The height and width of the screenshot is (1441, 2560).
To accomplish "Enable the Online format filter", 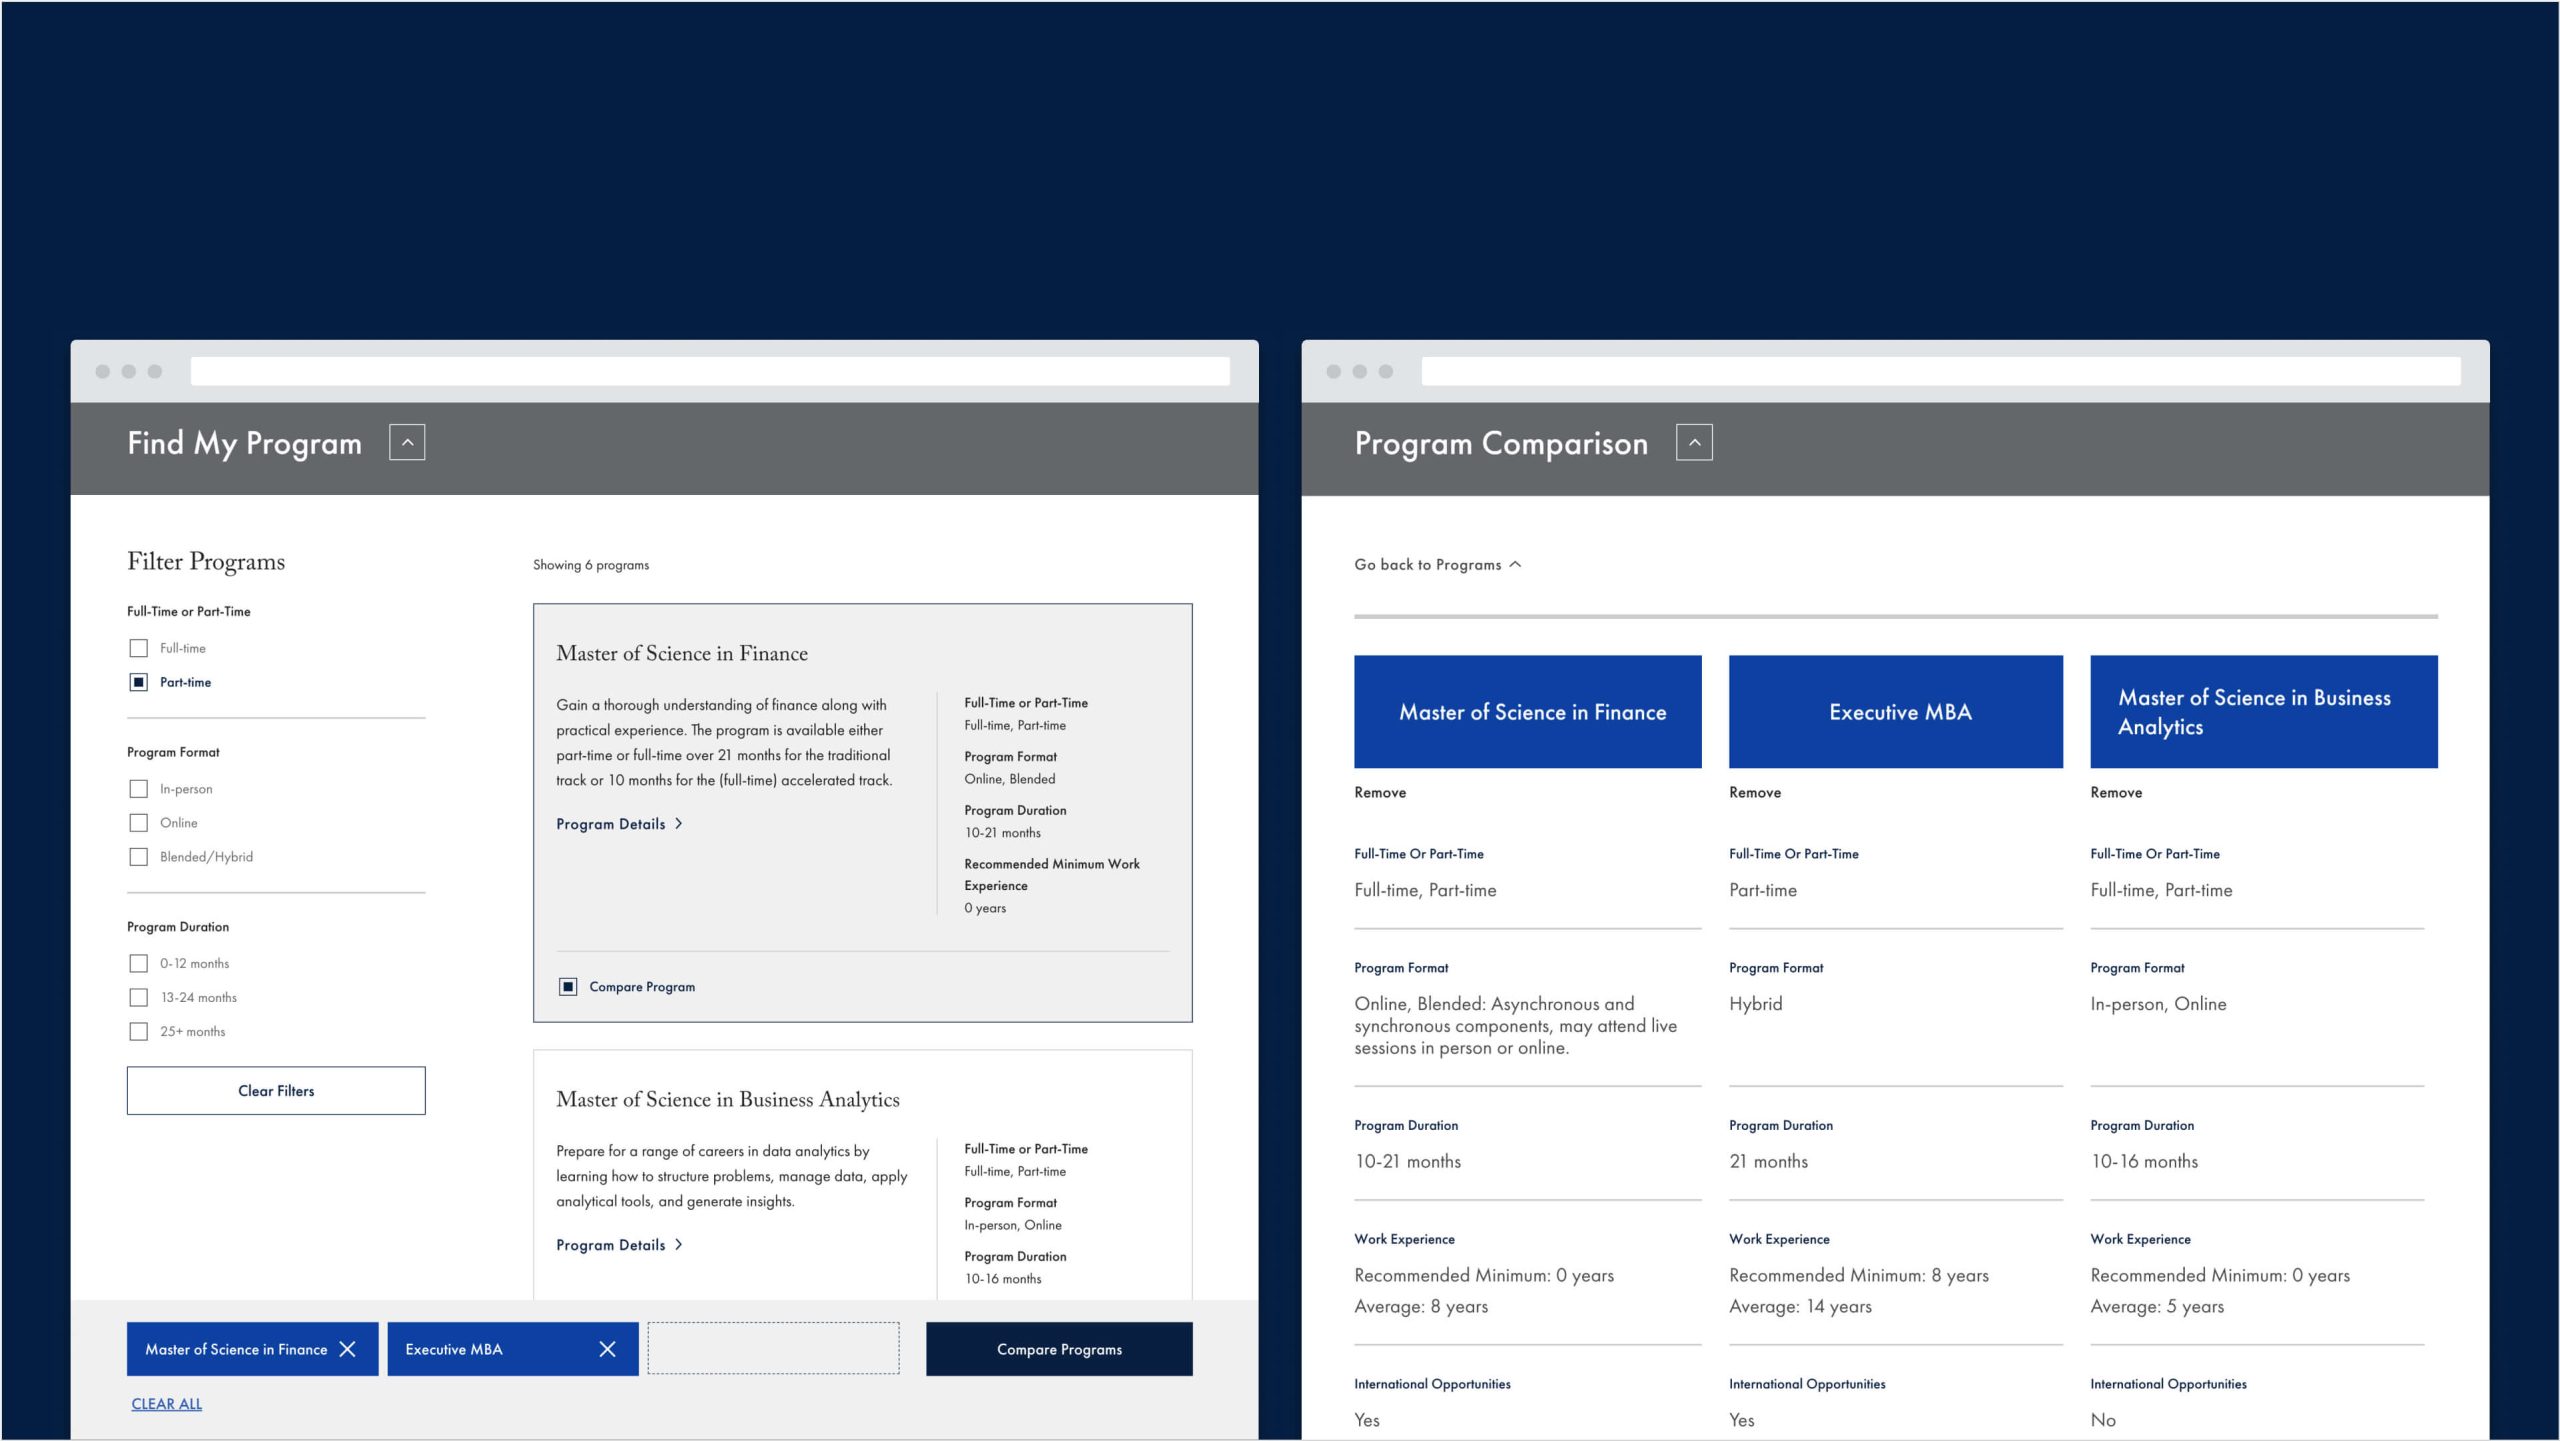I will coord(138,822).
